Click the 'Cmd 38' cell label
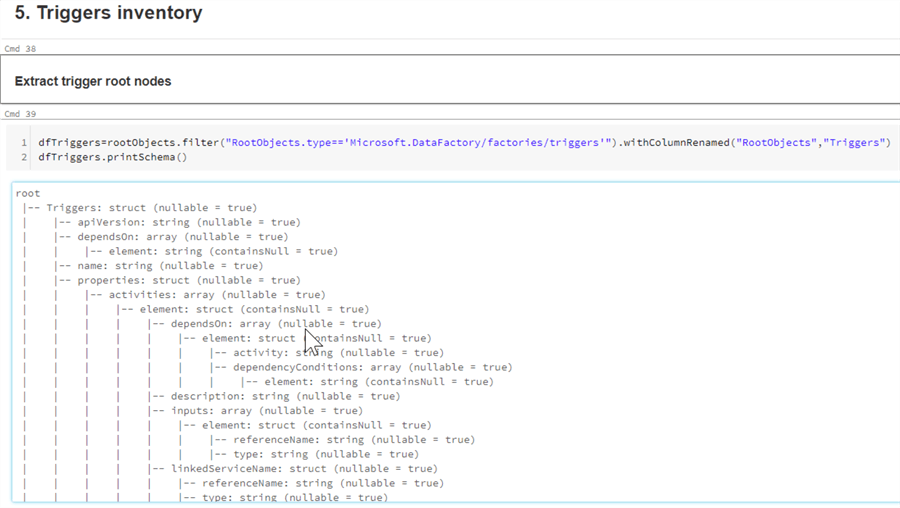The height and width of the screenshot is (508, 900). tap(20, 49)
